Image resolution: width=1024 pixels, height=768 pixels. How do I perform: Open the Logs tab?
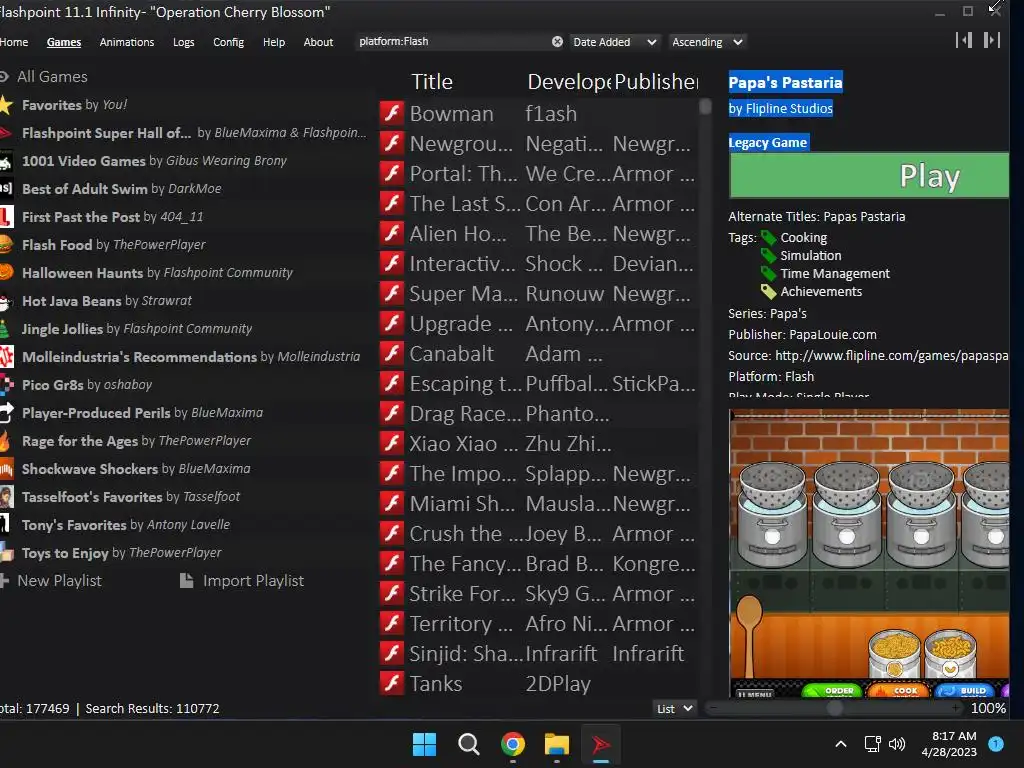(184, 42)
